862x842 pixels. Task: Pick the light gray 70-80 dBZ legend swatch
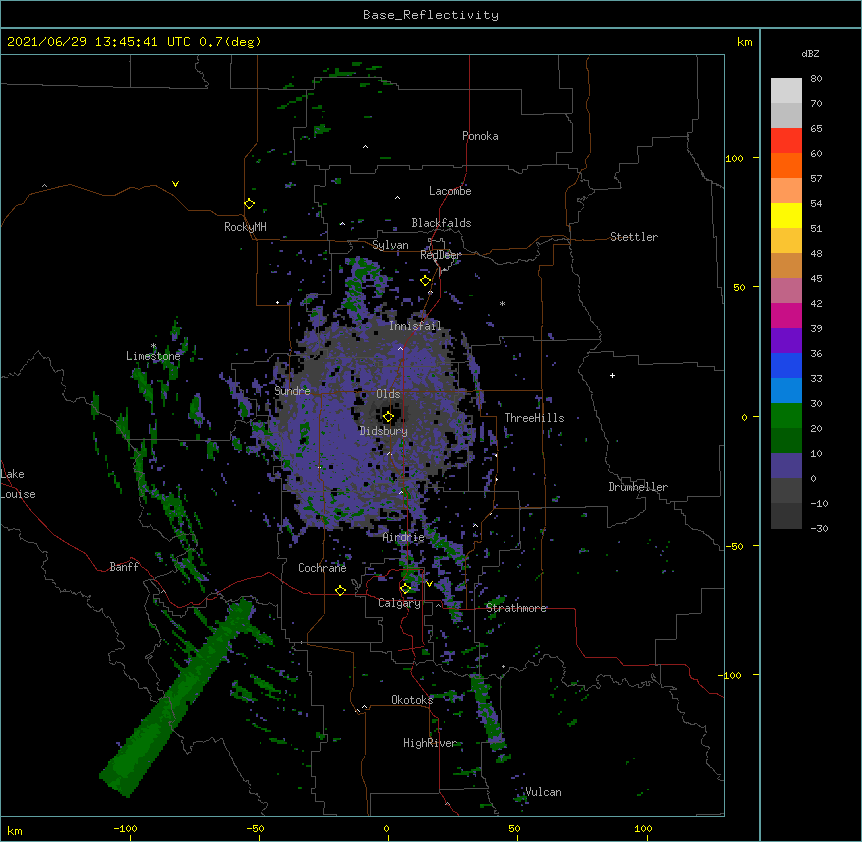786,91
